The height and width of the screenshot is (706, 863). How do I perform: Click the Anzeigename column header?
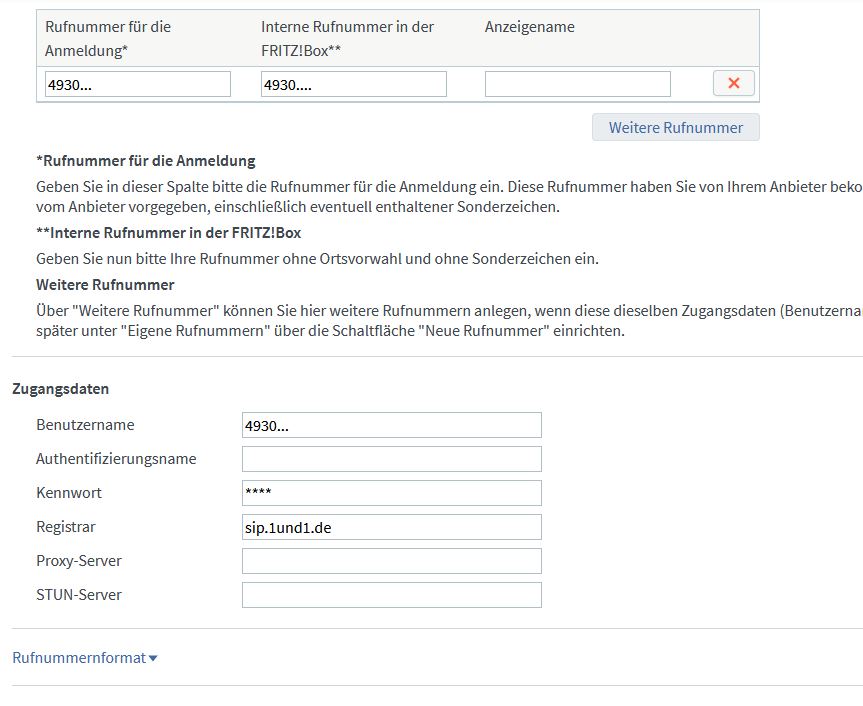530,27
